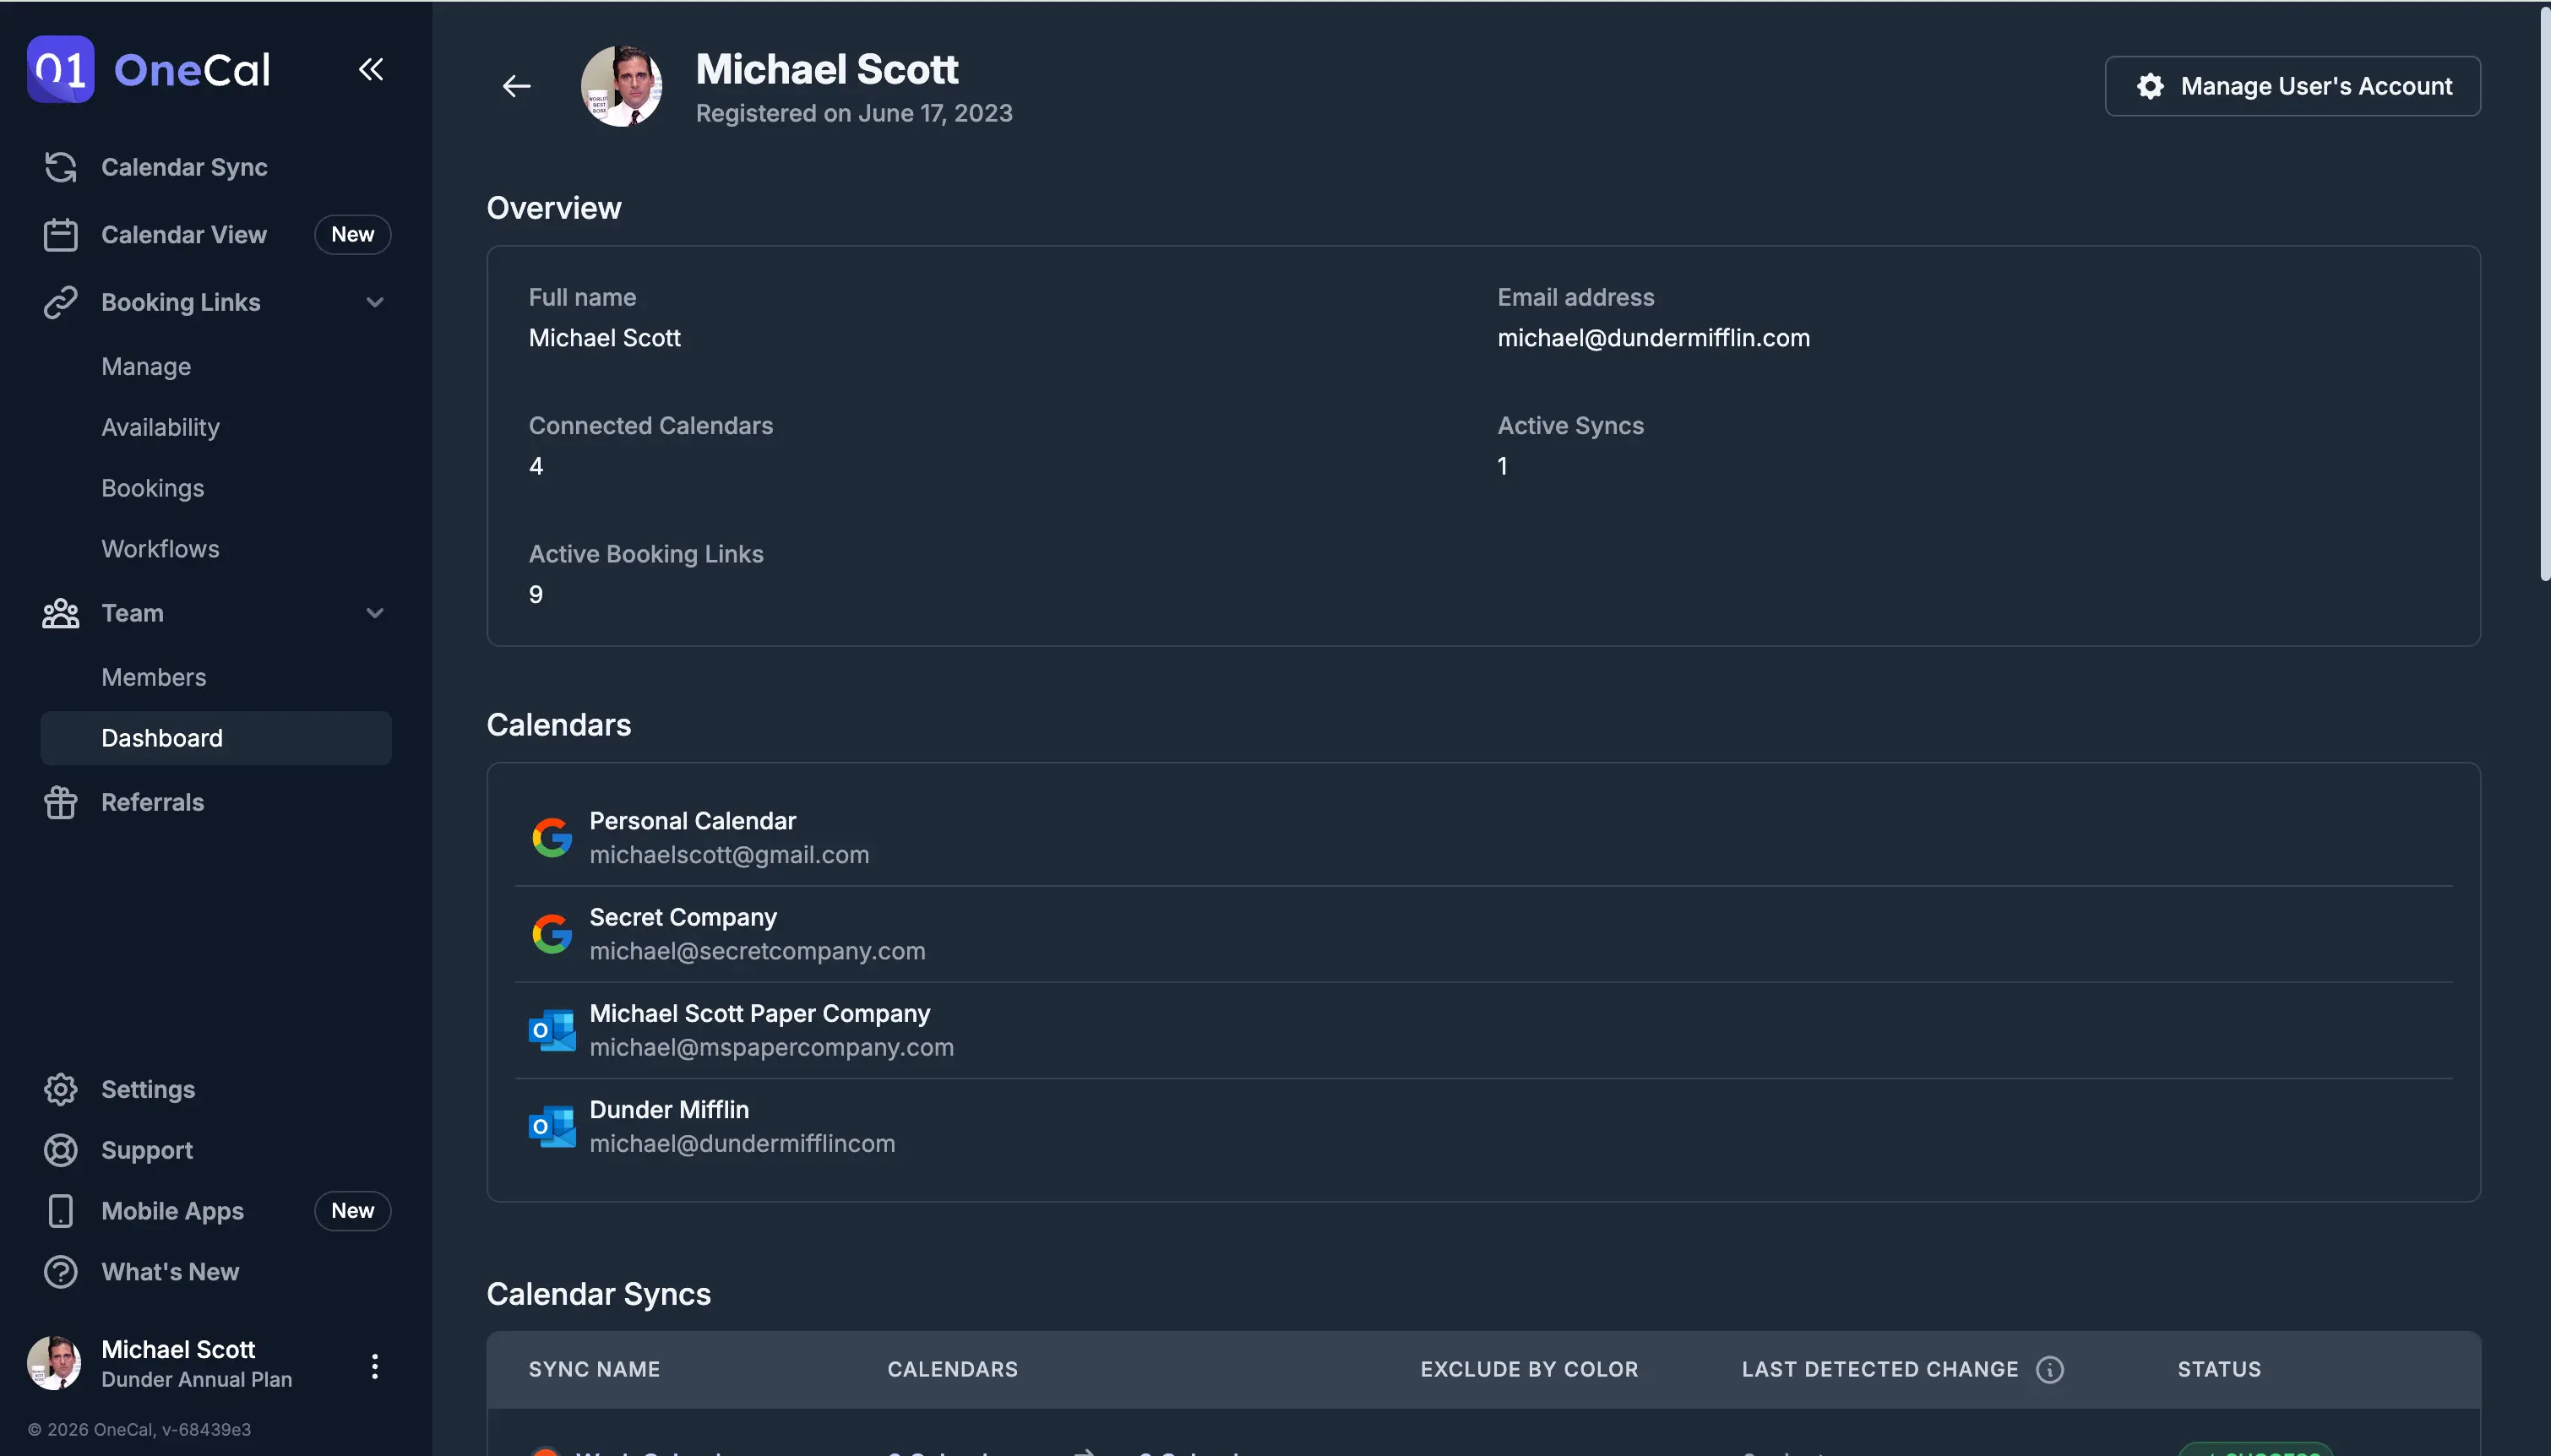2551x1456 pixels.
Task: Open account menu via three dots
Action: (375, 1366)
